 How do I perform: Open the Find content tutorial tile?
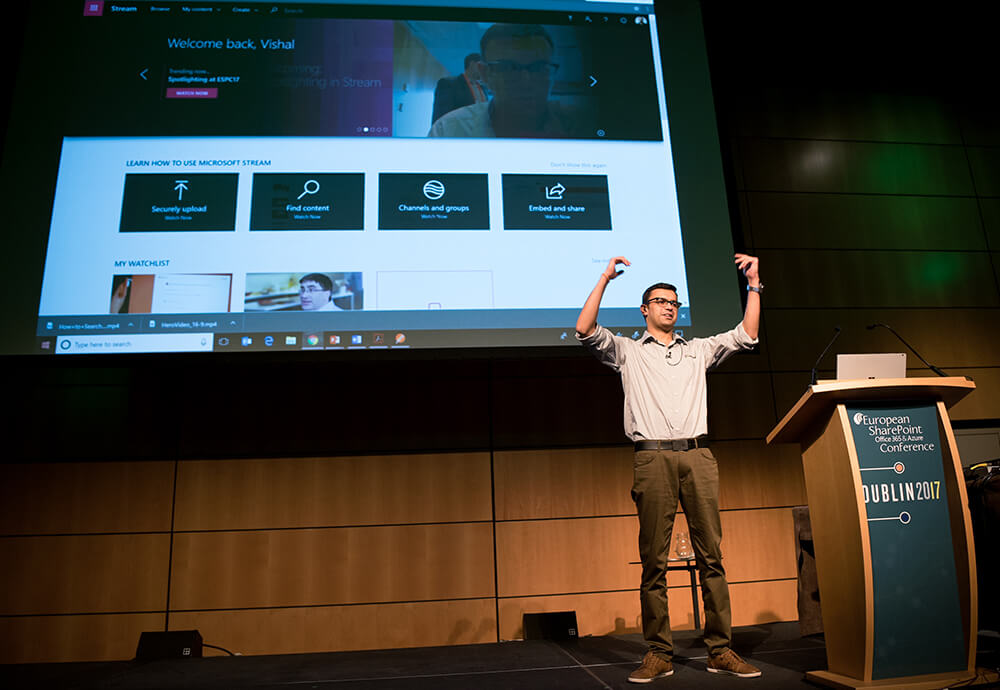click(307, 201)
